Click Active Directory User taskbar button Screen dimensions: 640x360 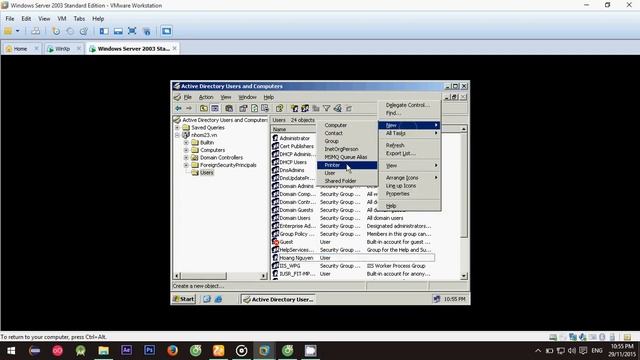point(278,299)
